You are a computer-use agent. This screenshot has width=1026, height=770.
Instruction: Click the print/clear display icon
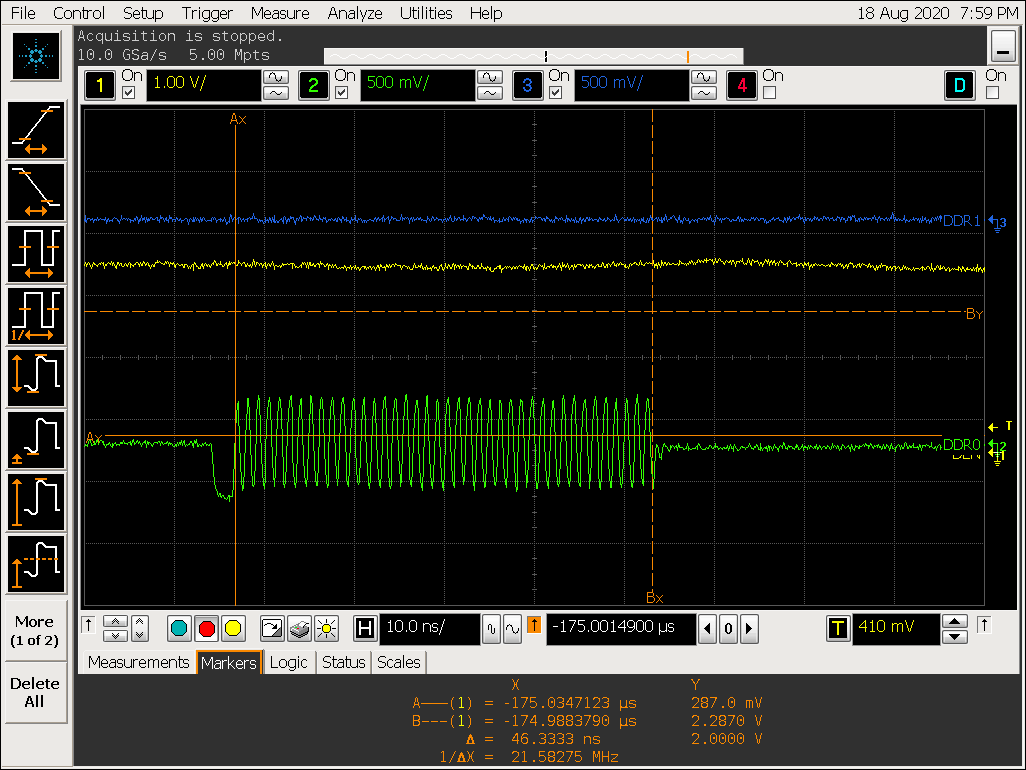point(299,629)
